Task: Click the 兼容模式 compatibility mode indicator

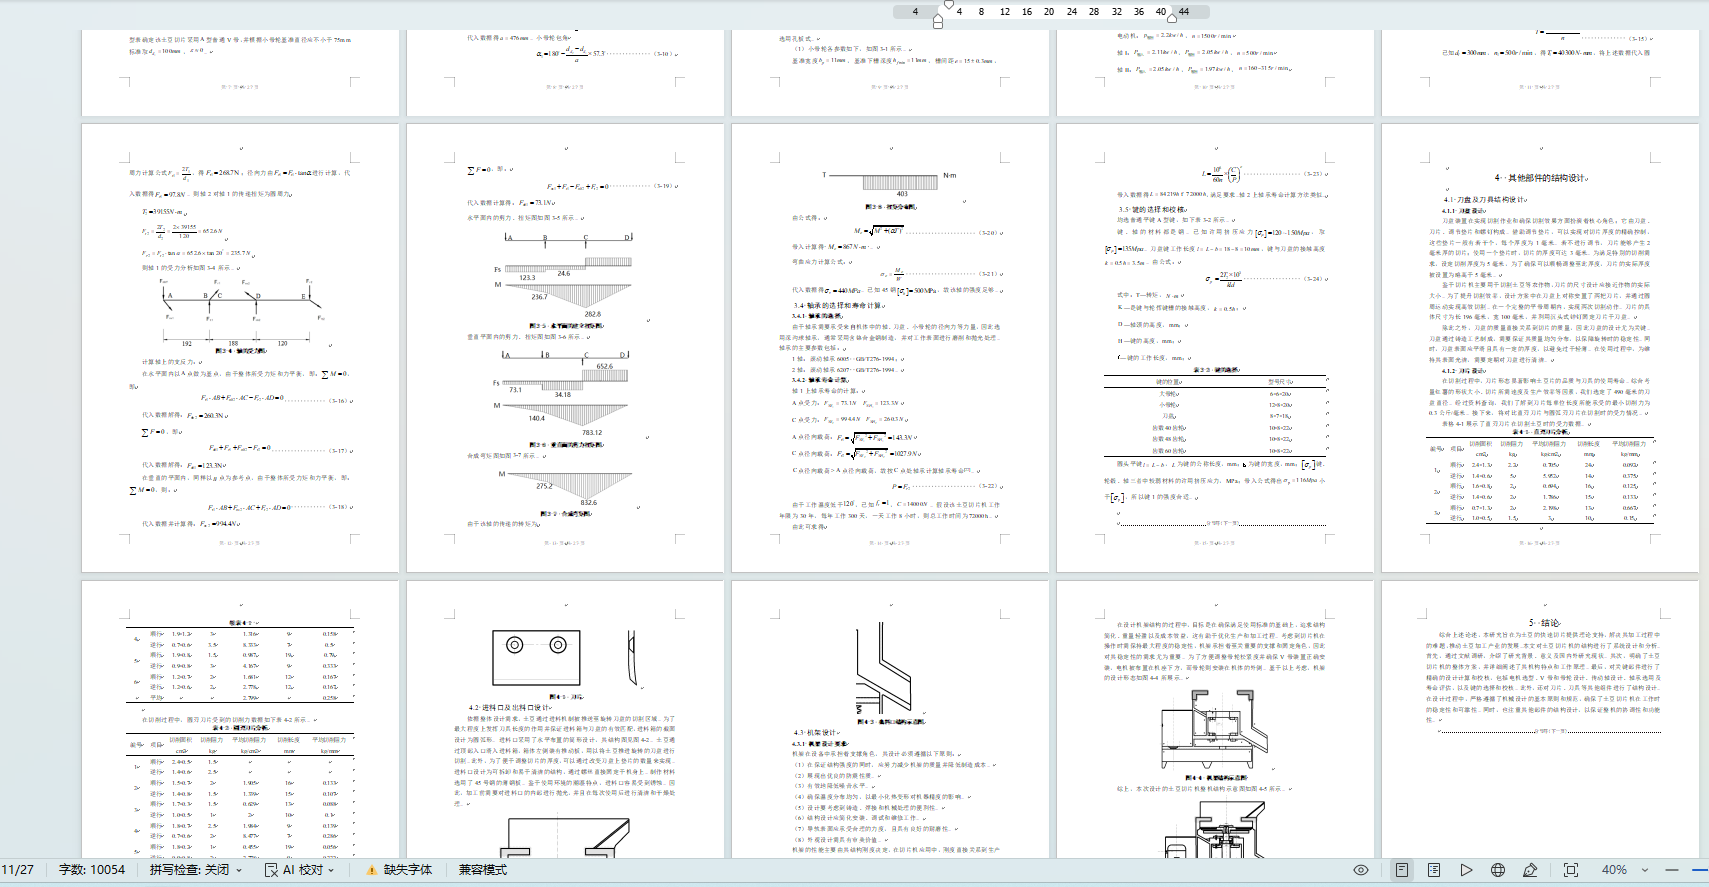Action: point(483,870)
